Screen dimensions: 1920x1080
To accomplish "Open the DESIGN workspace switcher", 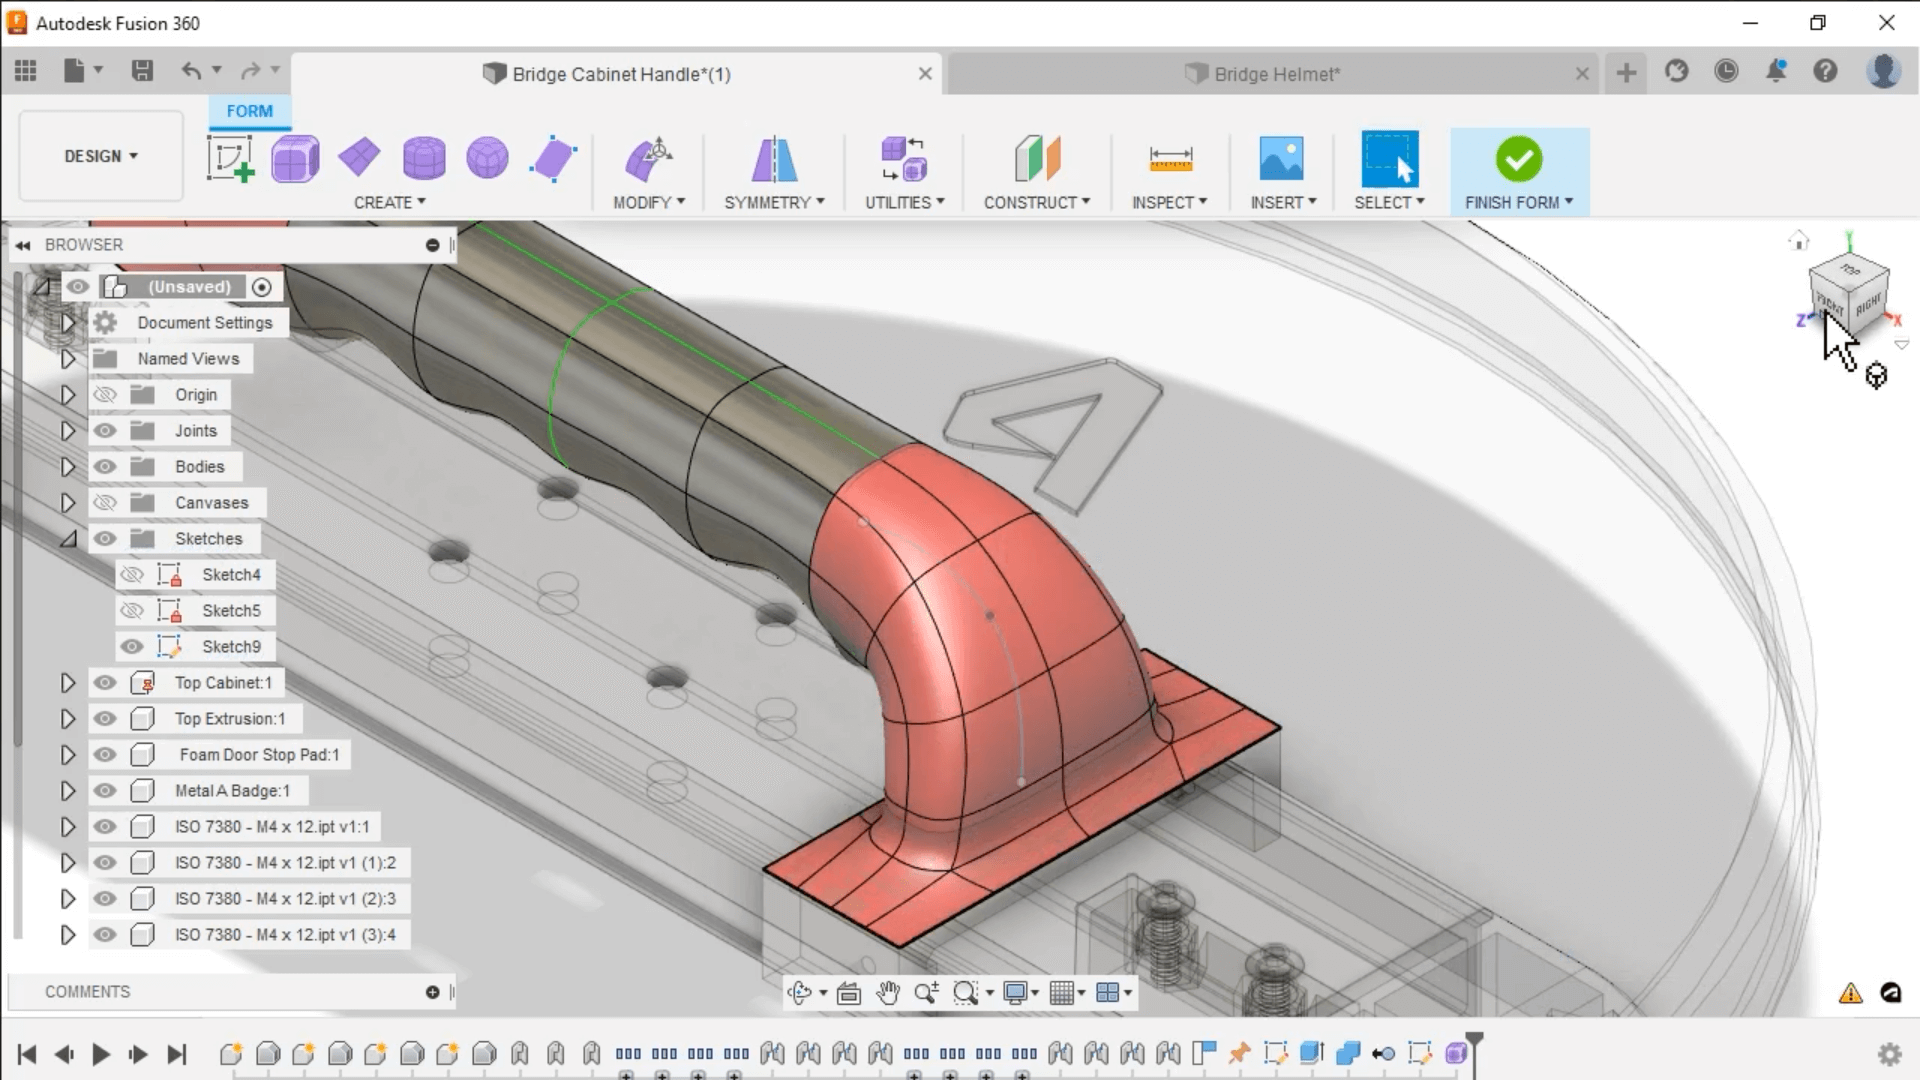I will [99, 156].
